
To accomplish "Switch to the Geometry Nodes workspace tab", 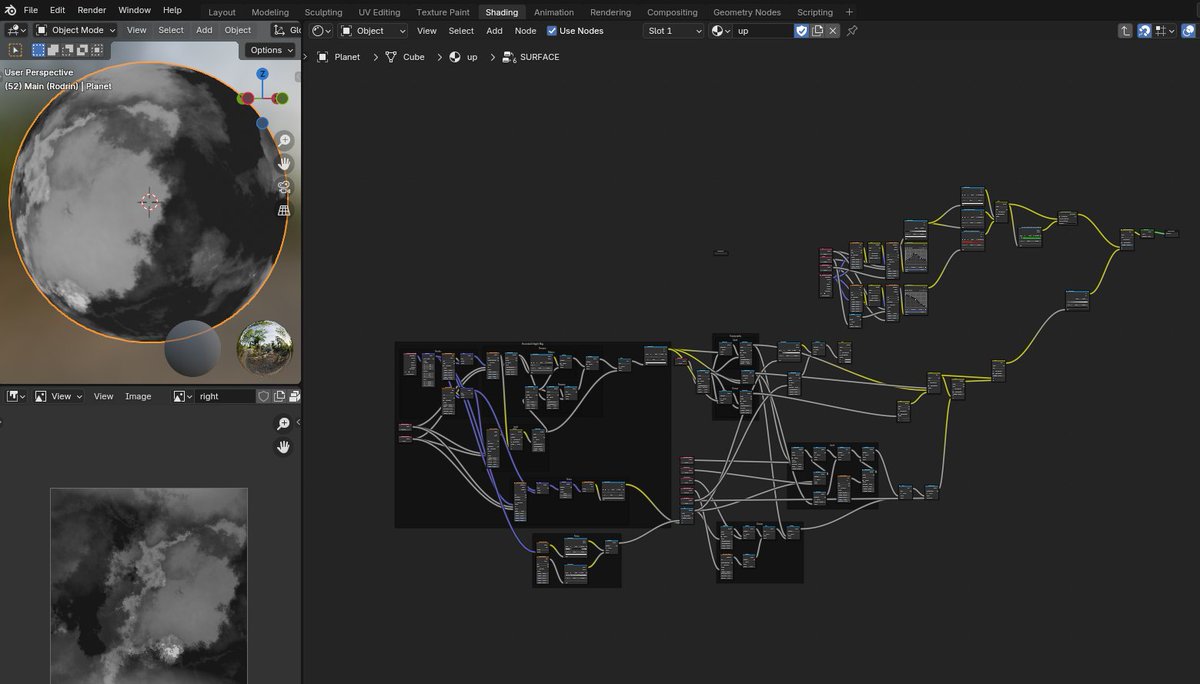I will click(x=747, y=12).
